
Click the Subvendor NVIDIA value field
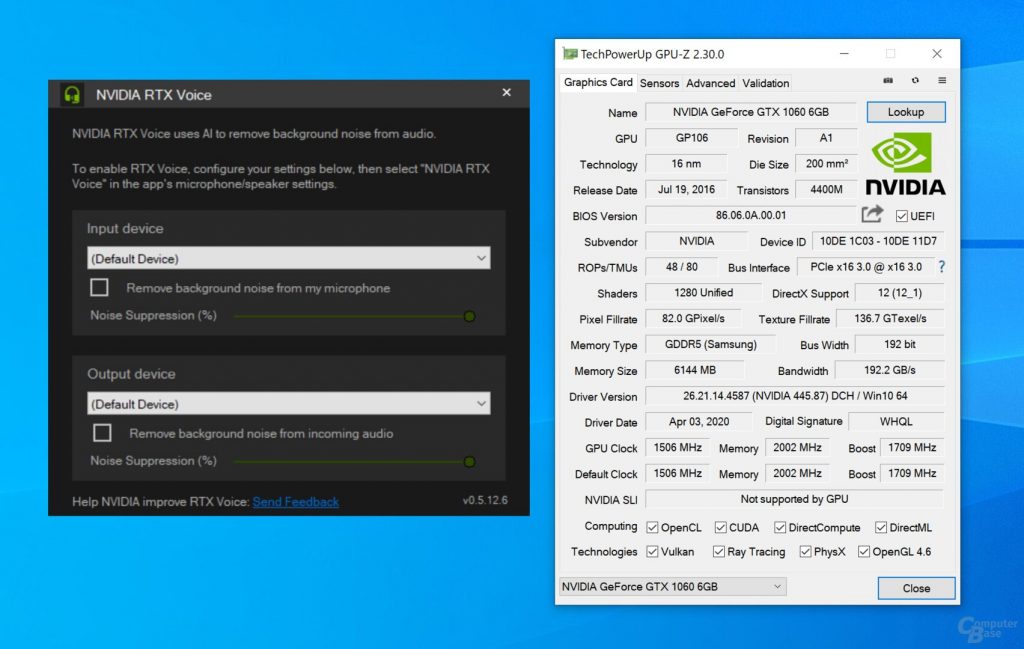pos(696,241)
